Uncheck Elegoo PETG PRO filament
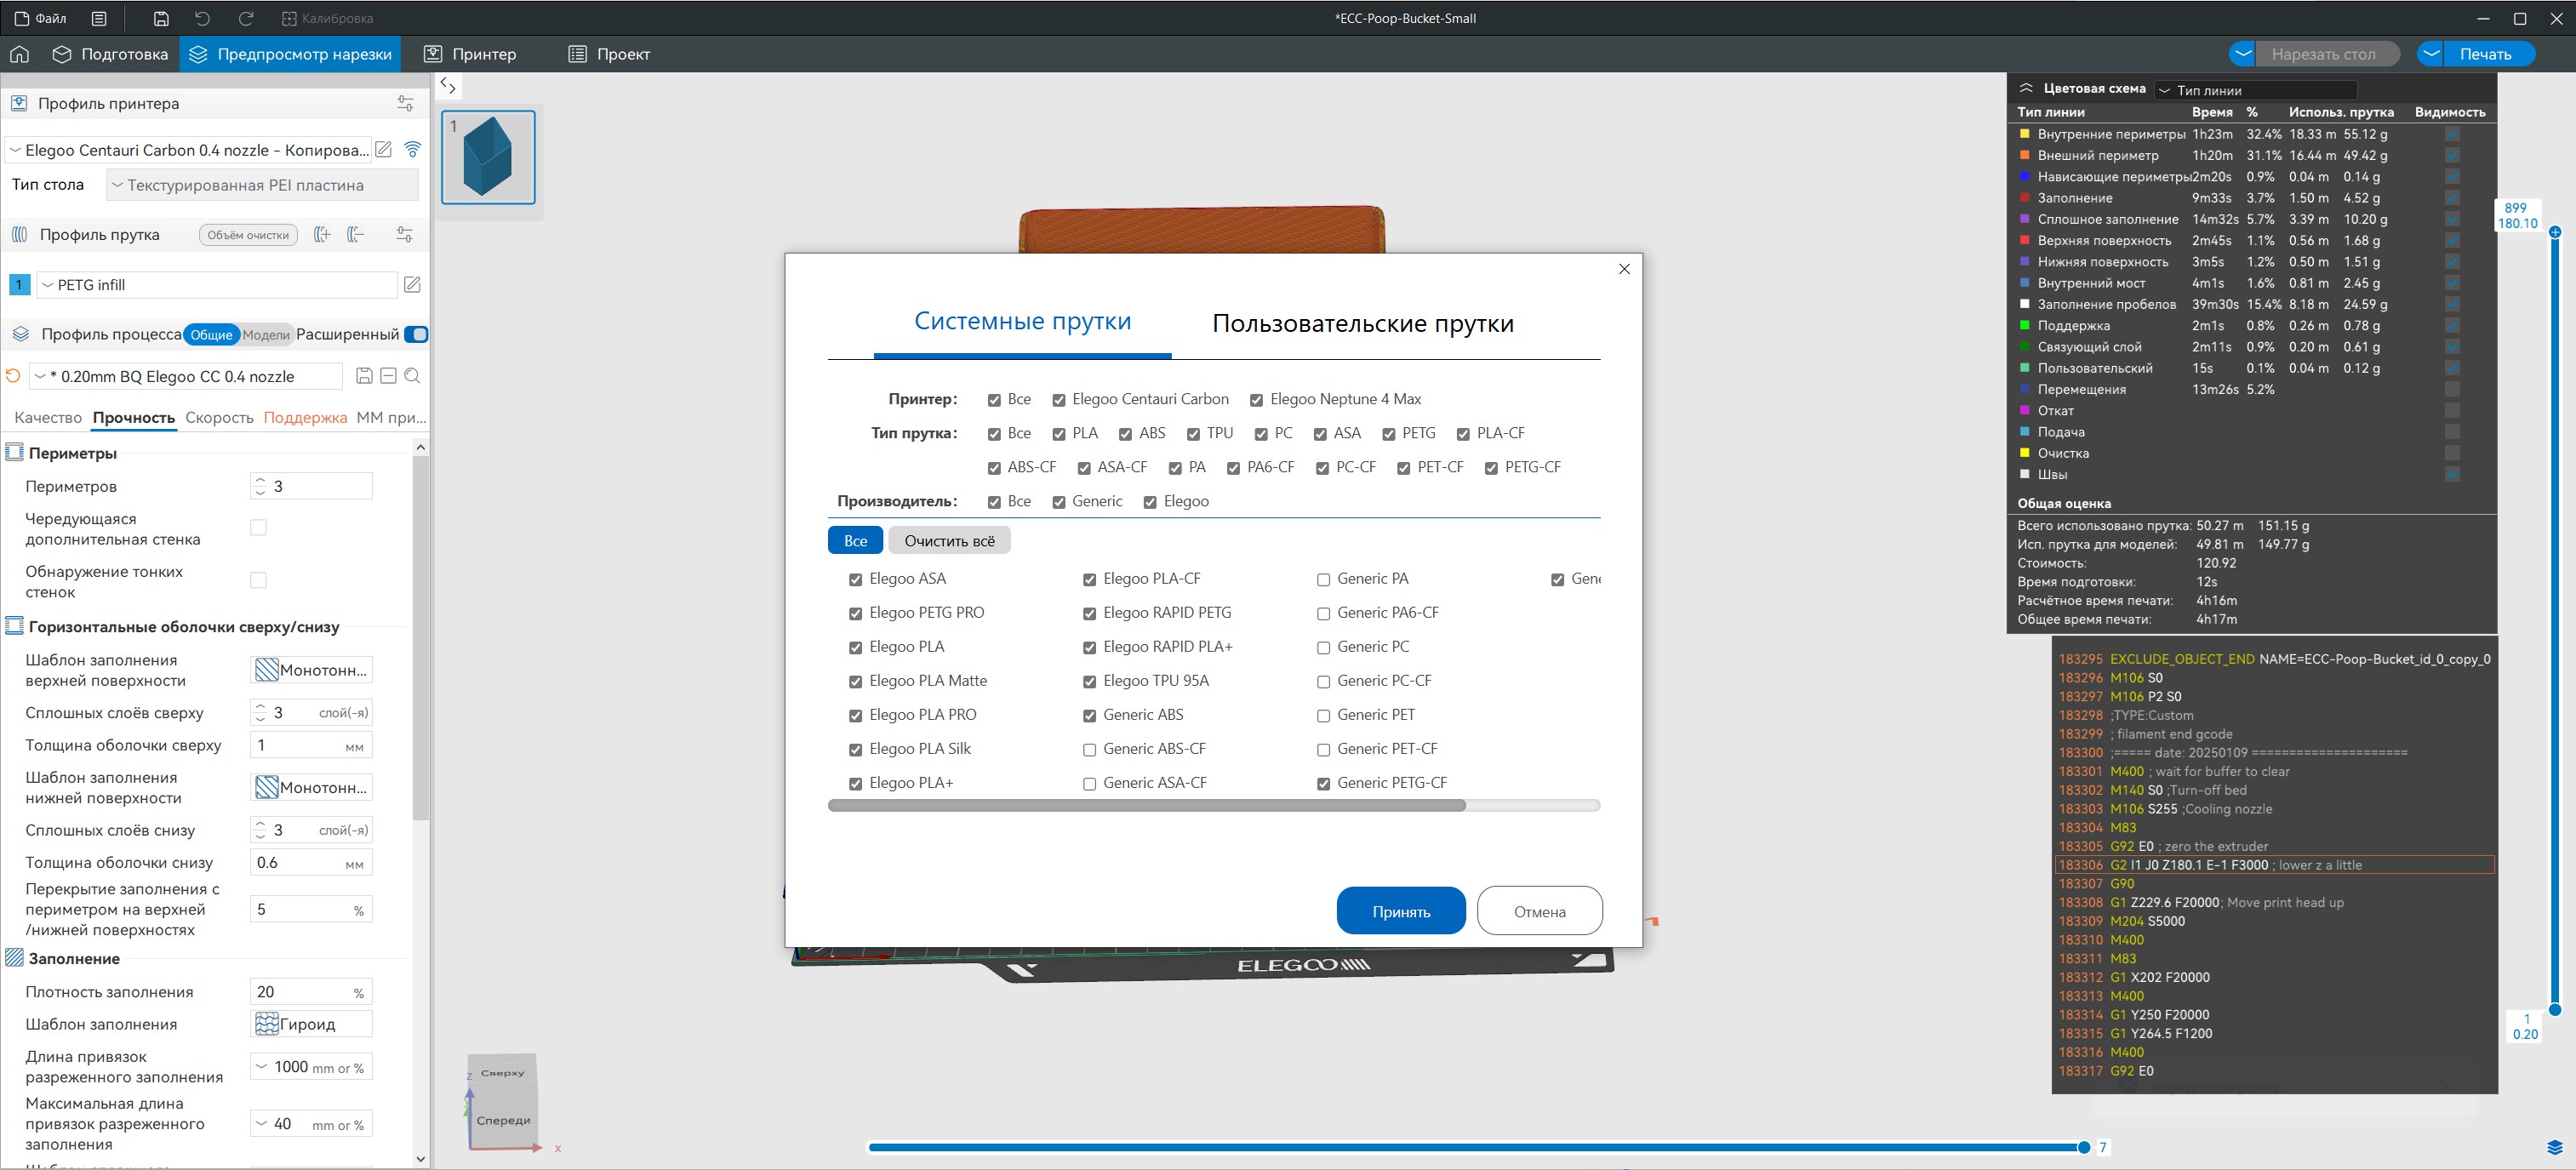The height and width of the screenshot is (1170, 2576). coord(855,613)
